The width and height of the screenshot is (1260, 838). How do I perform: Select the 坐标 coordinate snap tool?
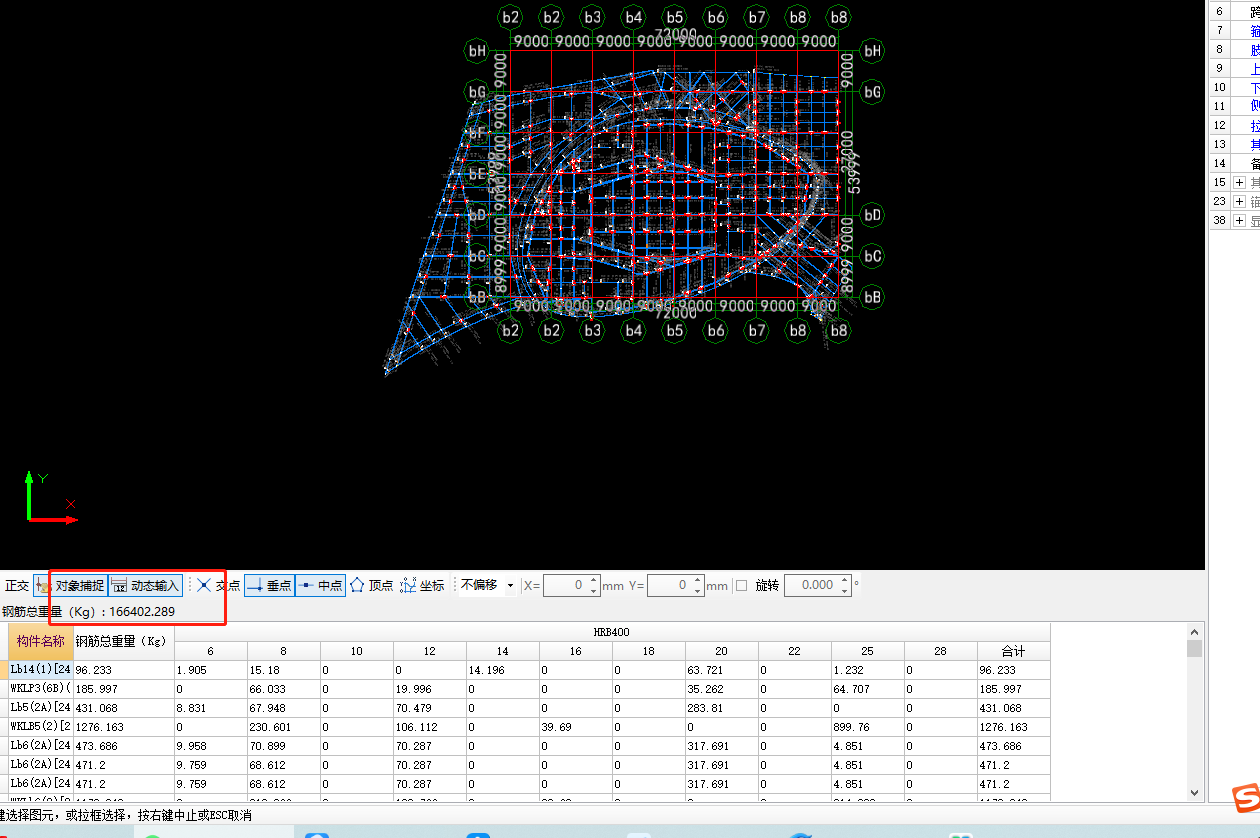[422, 586]
